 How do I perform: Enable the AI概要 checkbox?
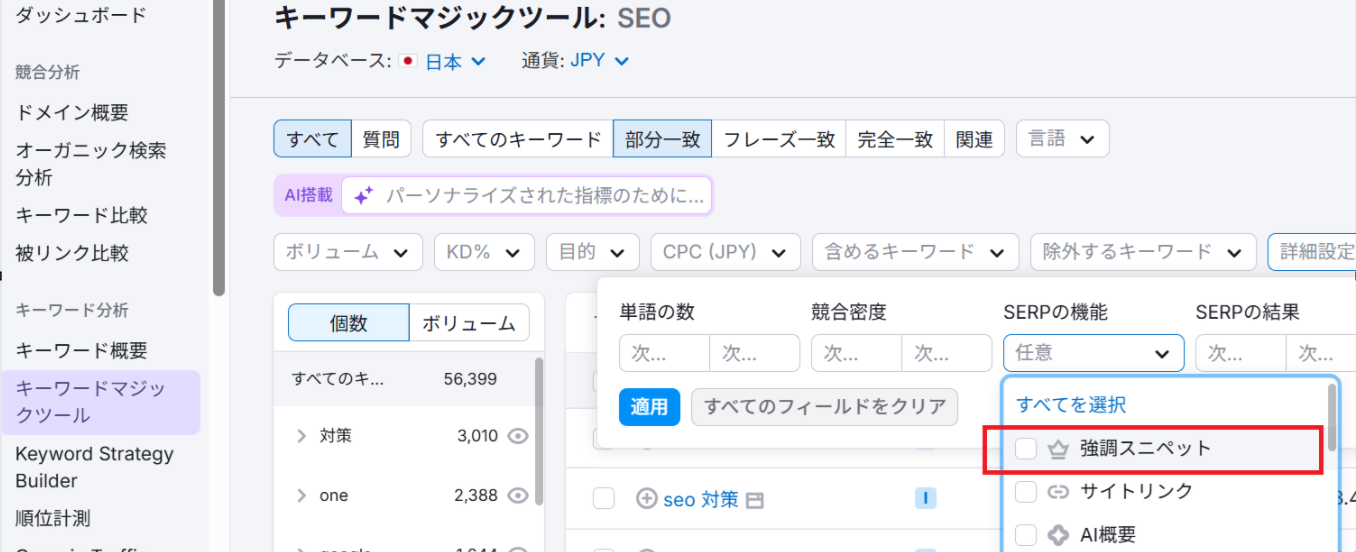[x=1026, y=535]
